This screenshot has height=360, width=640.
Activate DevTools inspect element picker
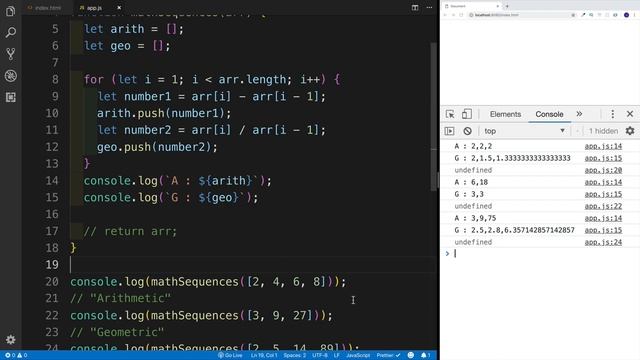click(450, 114)
